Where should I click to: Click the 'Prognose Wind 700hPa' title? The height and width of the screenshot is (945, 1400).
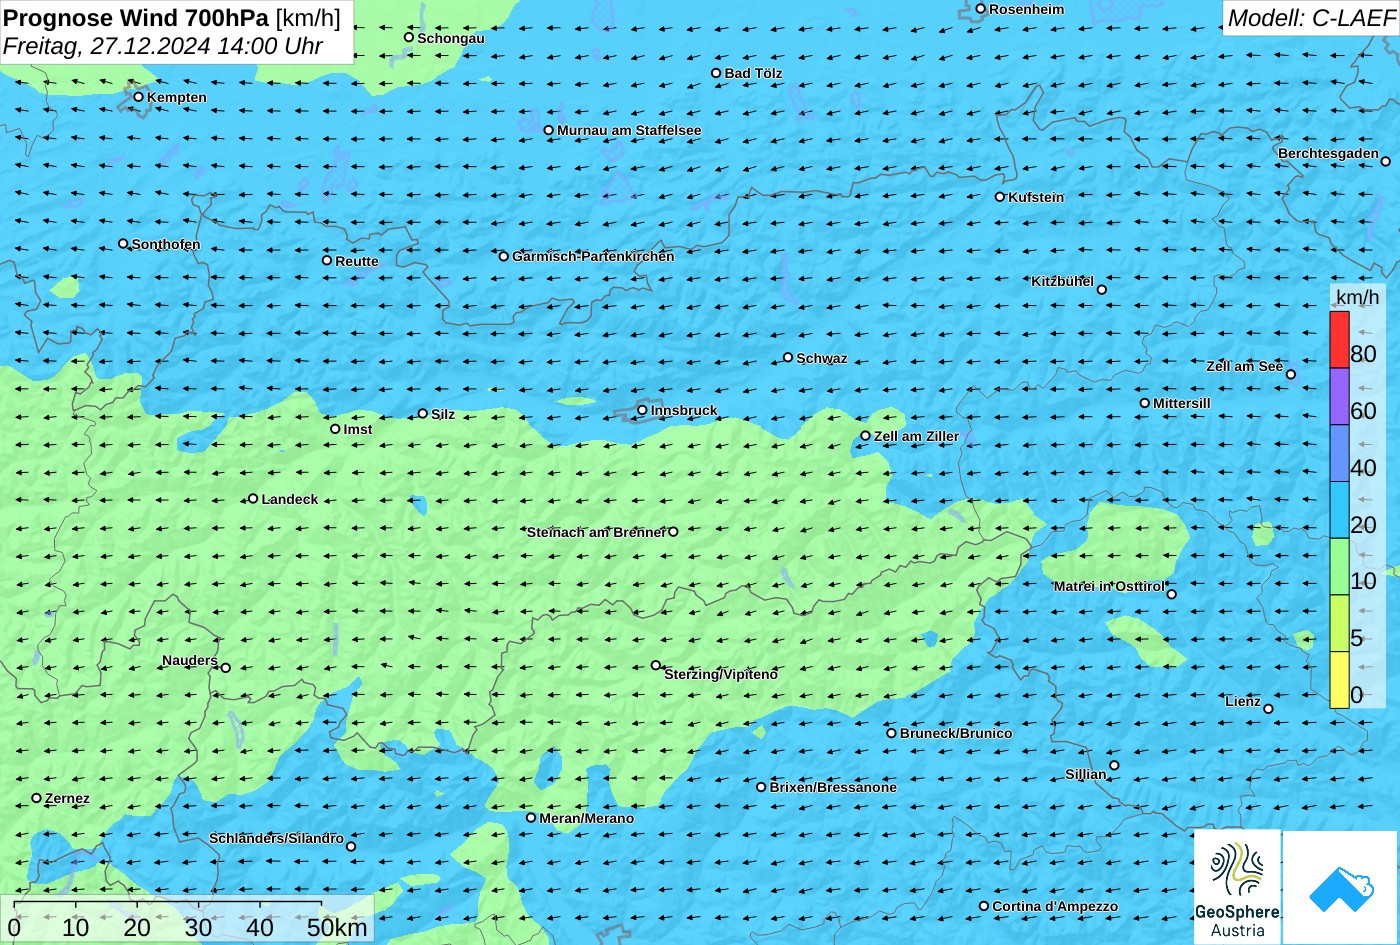pos(137,17)
